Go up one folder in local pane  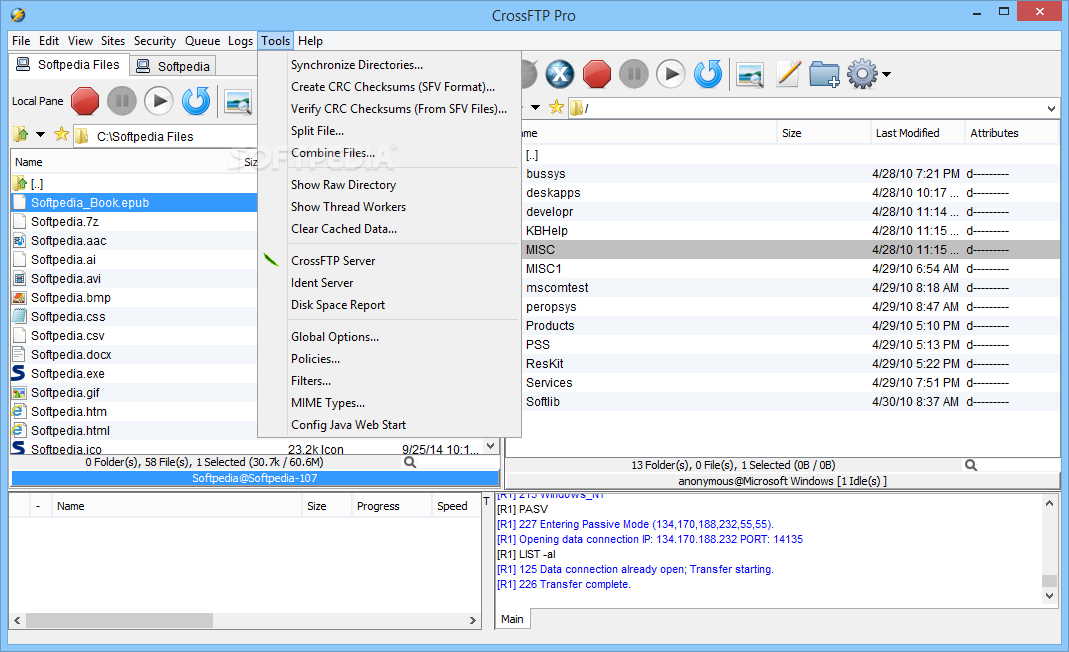coord(21,134)
